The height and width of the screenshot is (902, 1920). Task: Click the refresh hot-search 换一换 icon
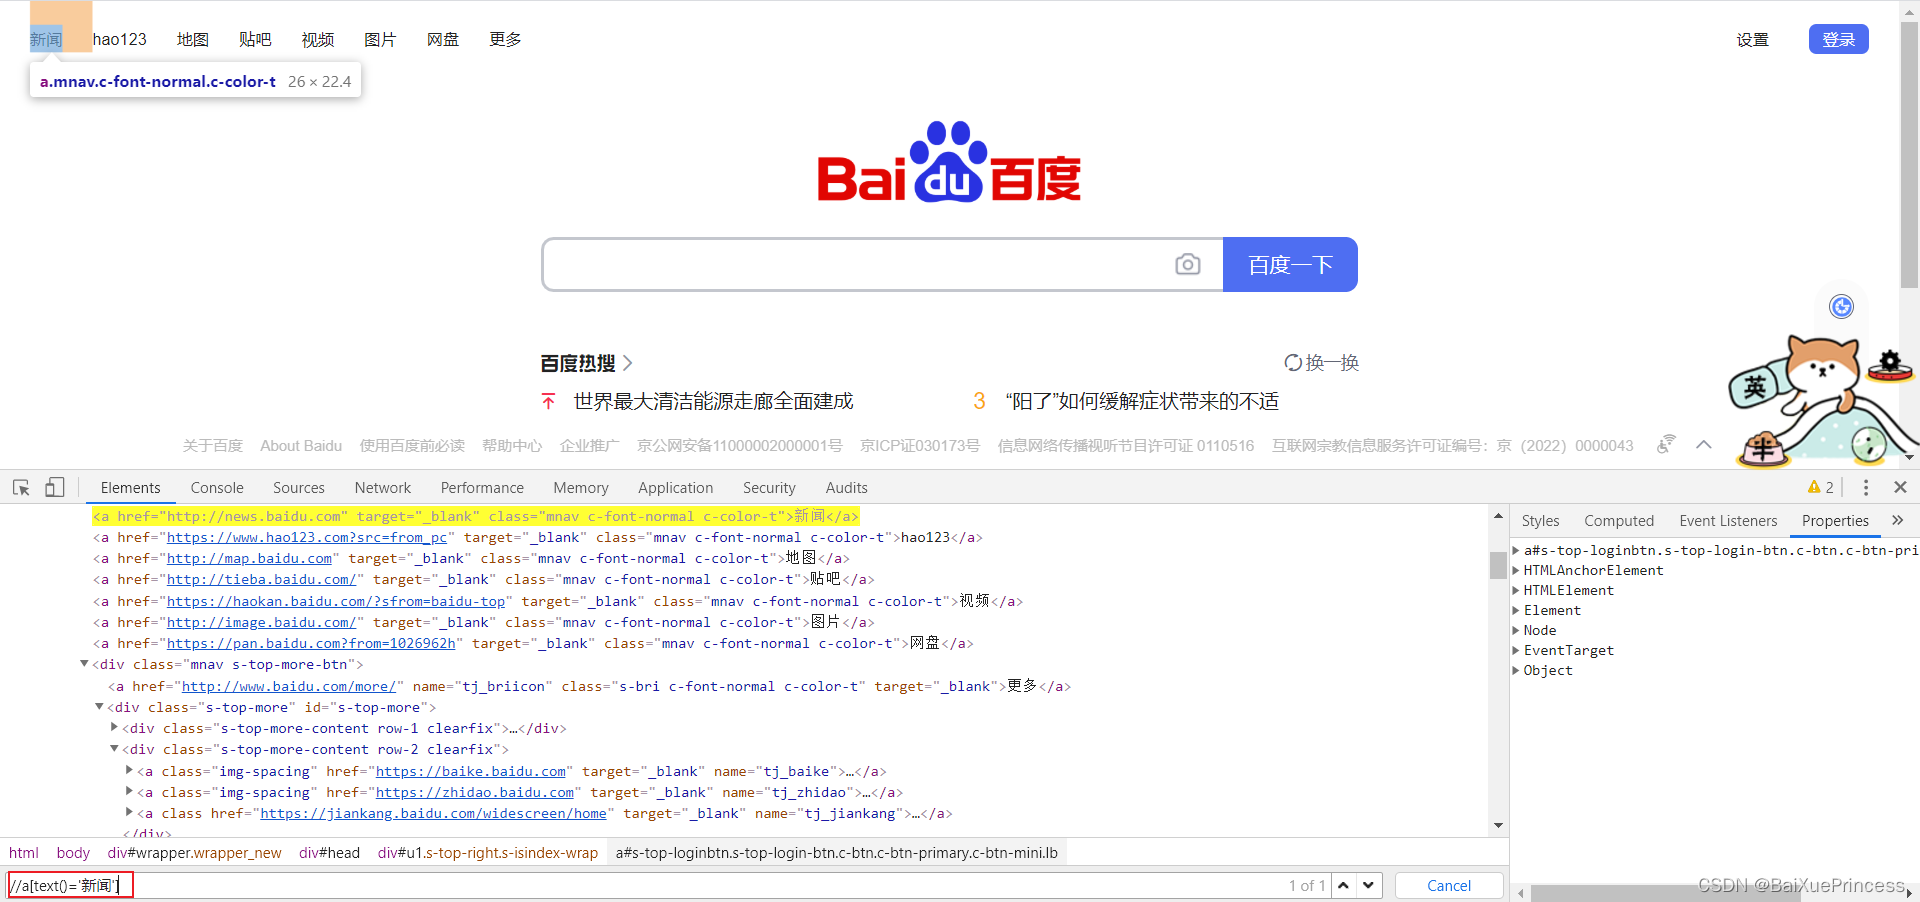(1293, 362)
